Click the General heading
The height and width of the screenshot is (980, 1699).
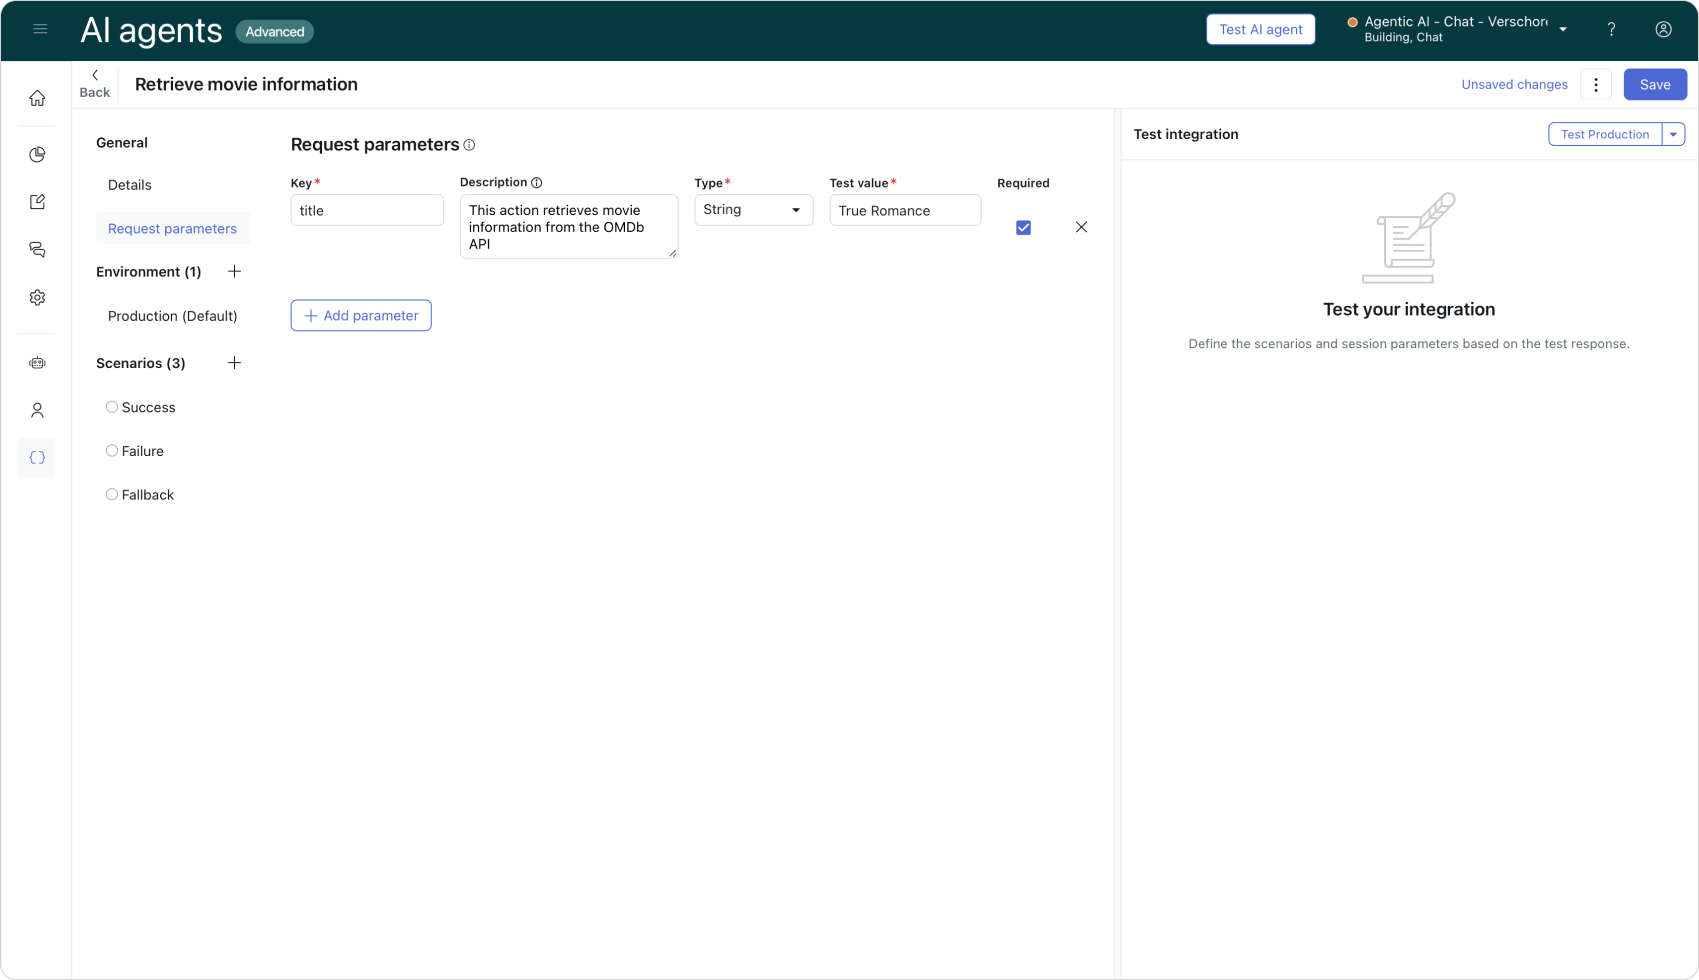click(122, 143)
